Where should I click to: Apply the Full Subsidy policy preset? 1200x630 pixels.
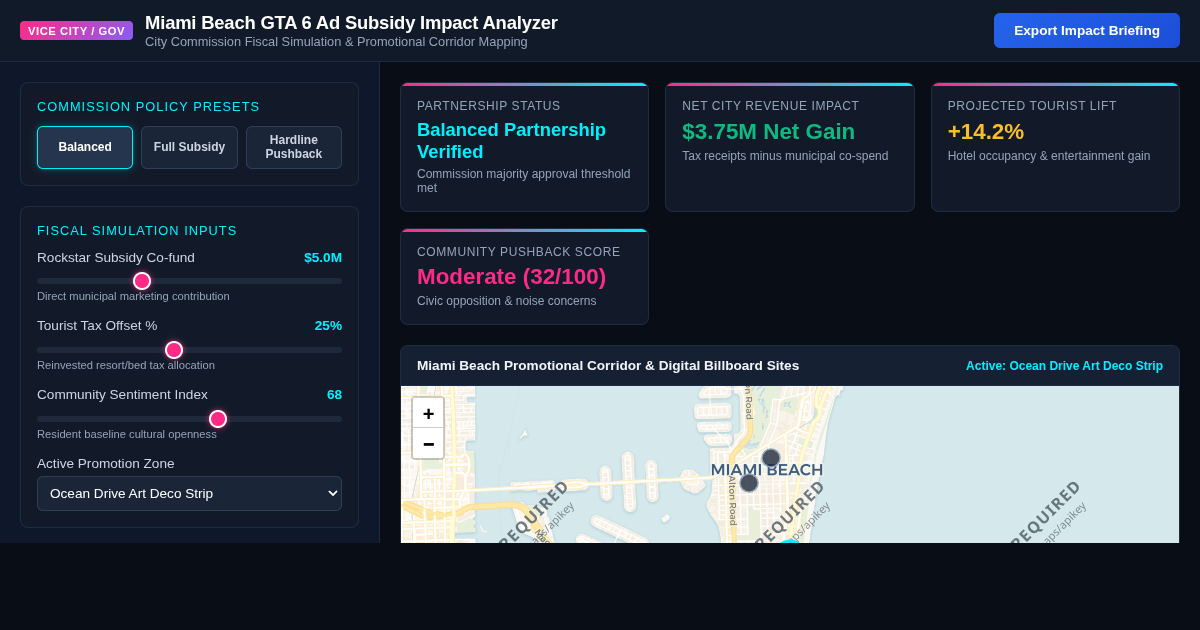tap(189, 147)
